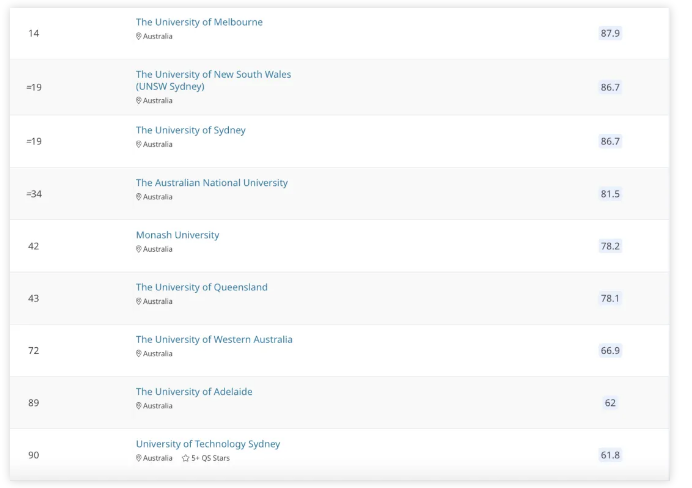Viewport: 692px width, 488px height.
Task: Click rank 43 in the Queensland row
Action: coord(34,298)
